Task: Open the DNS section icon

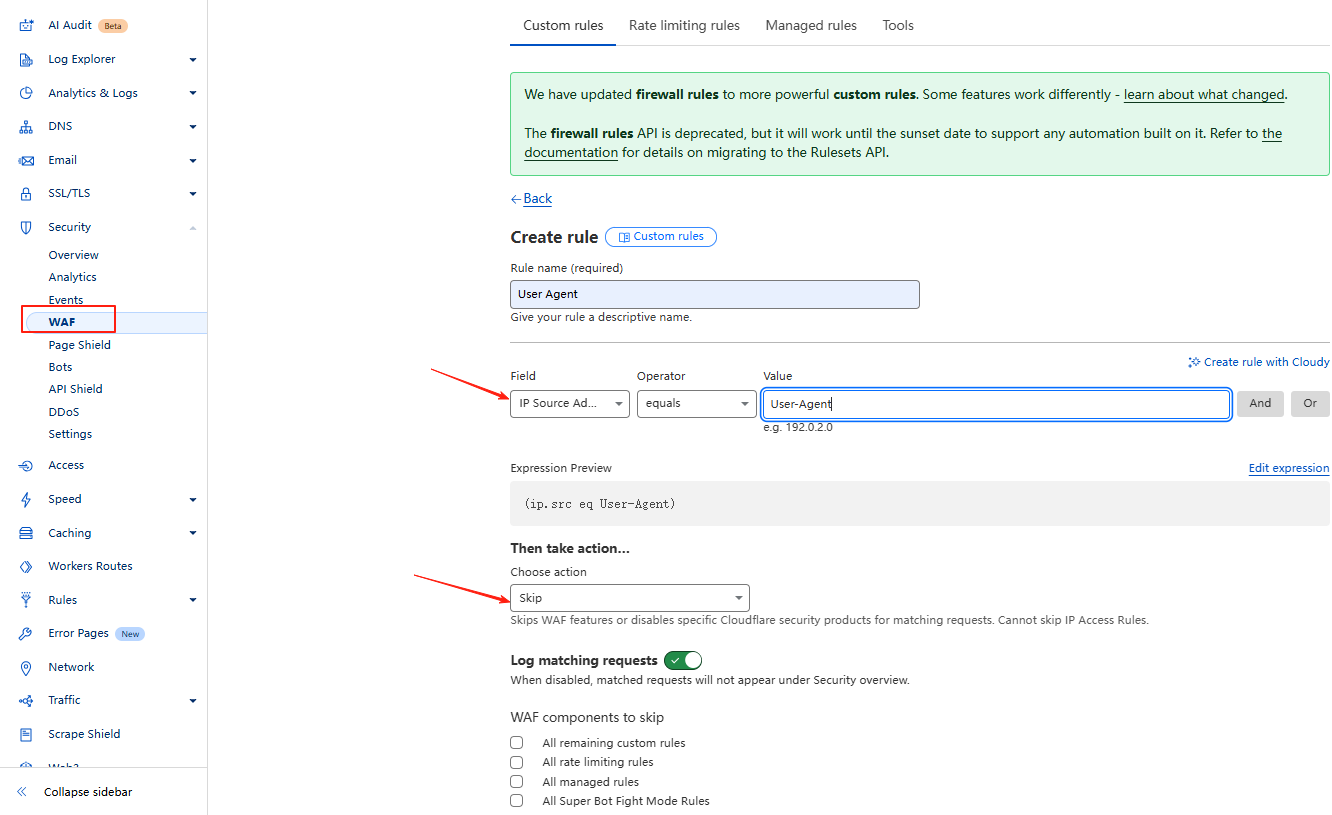Action: 25,125
